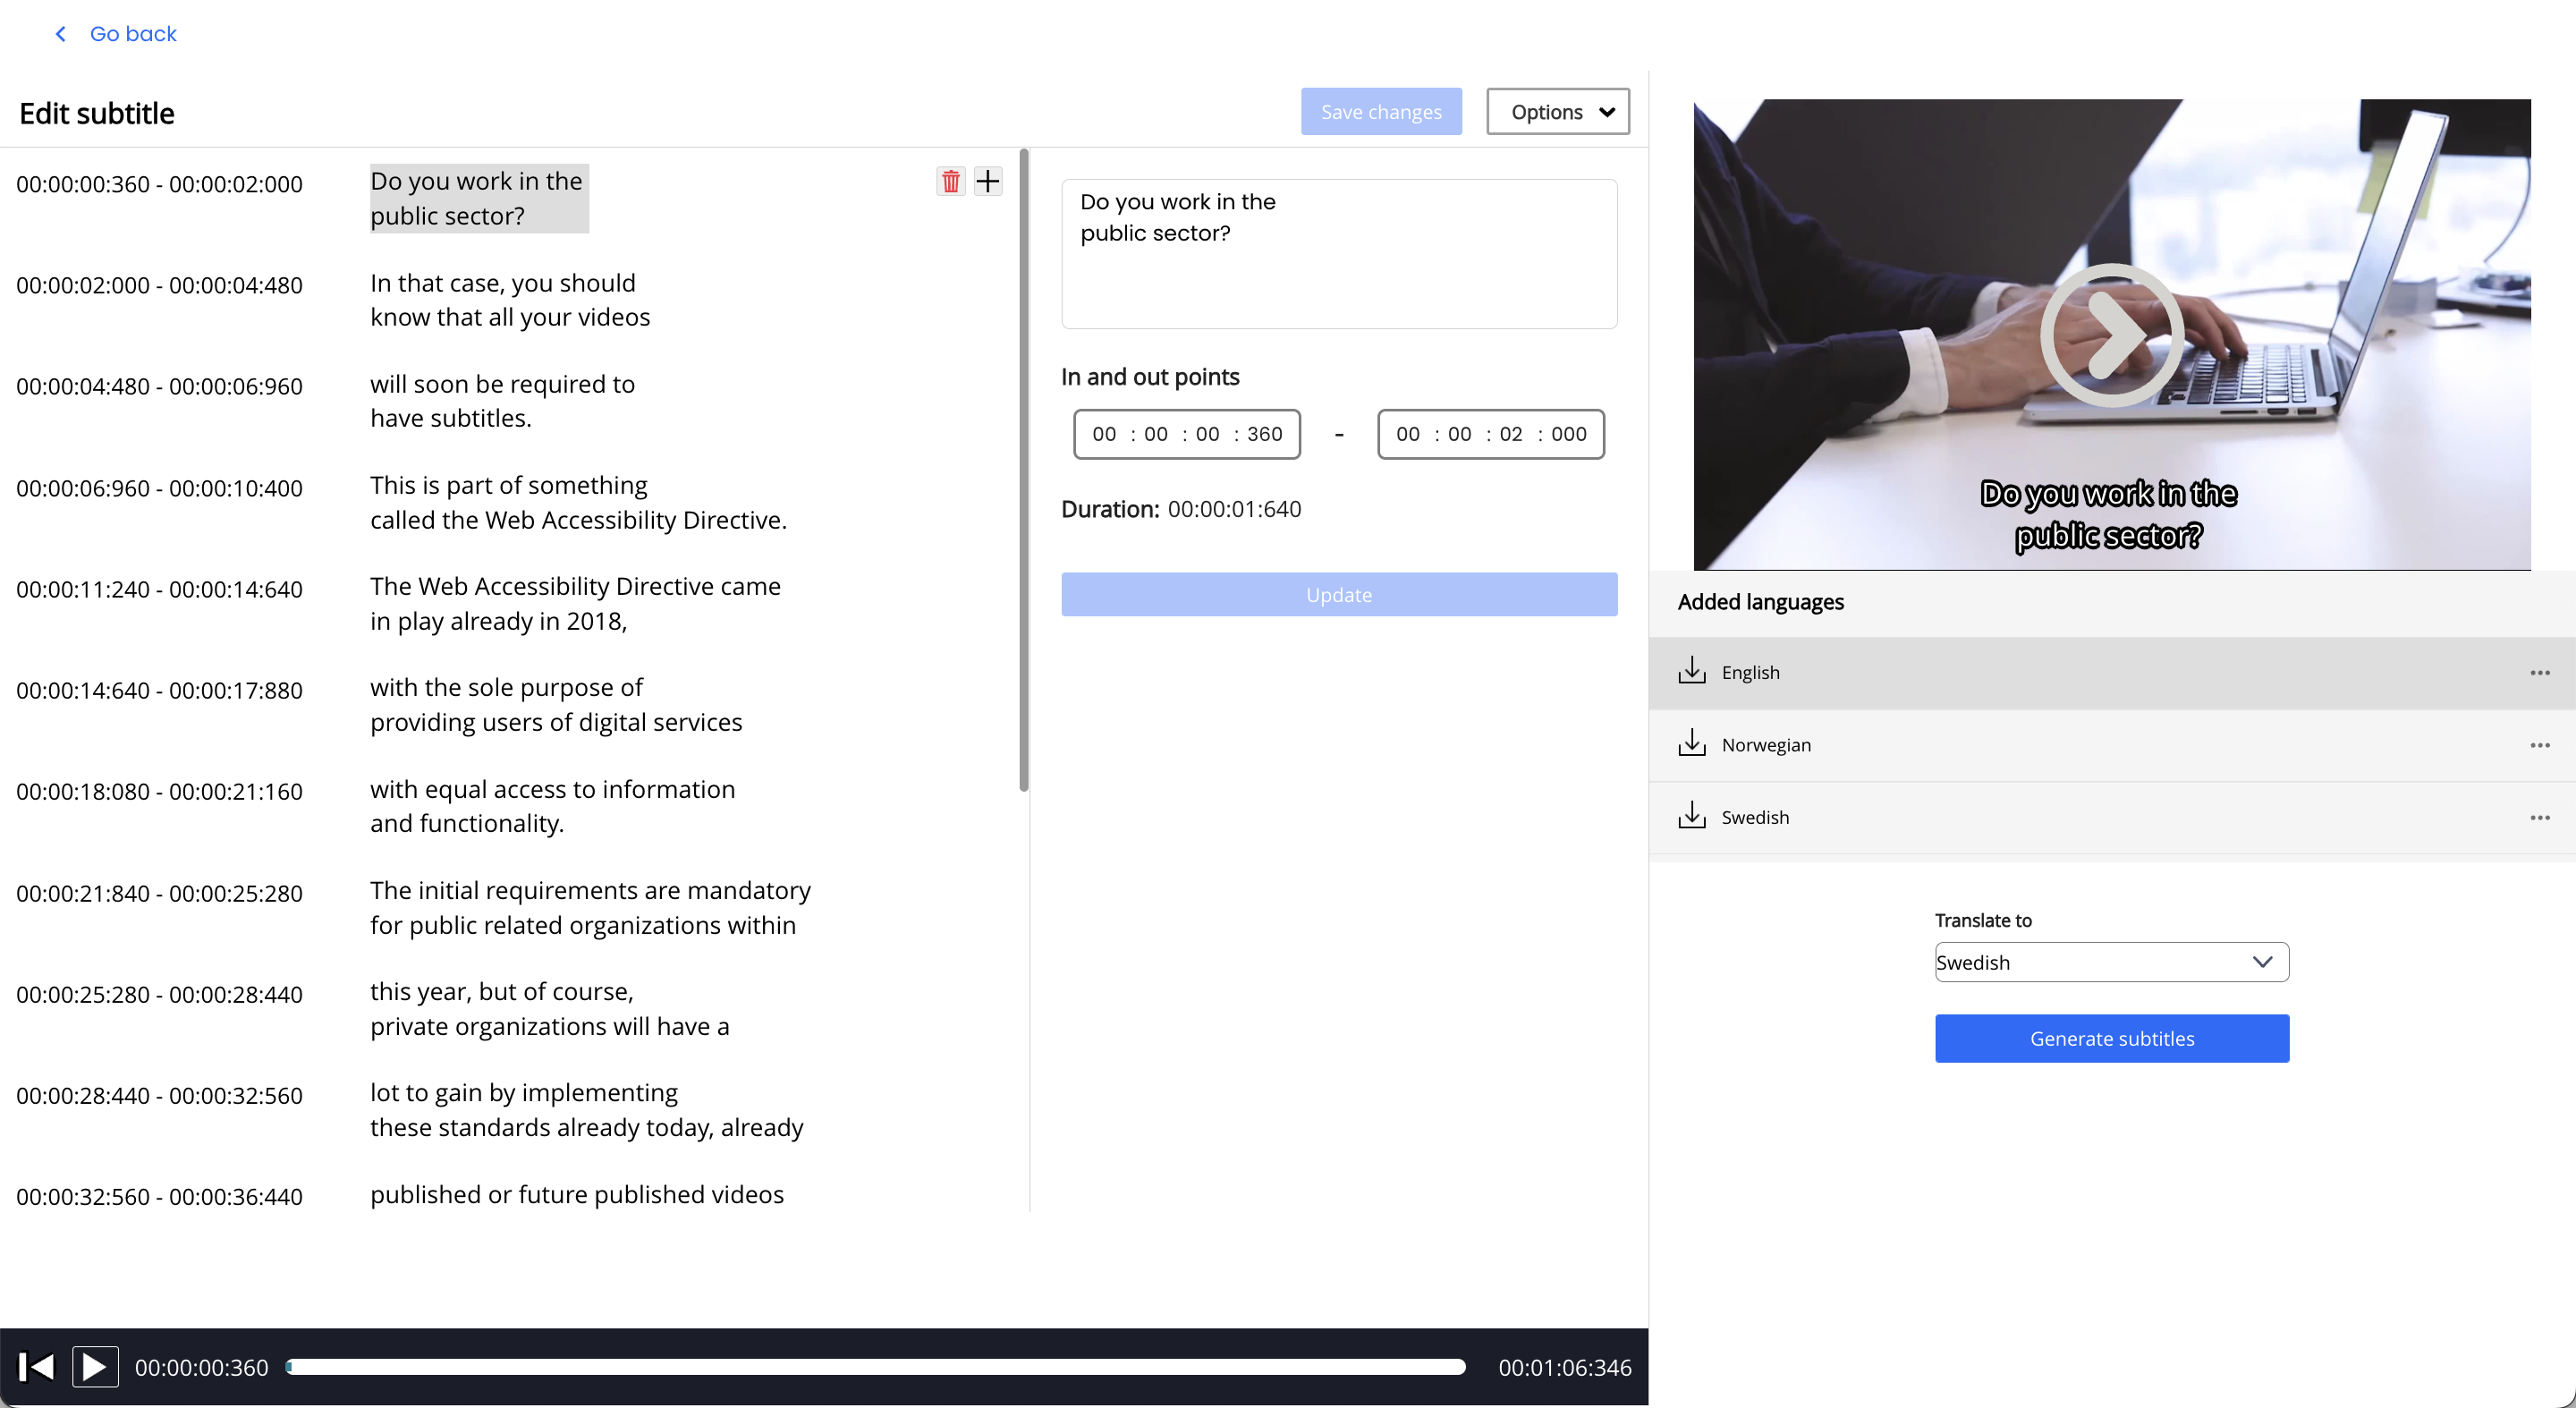Click timestamp 00:00:18:080 - 00:00:21:160
Image resolution: width=2576 pixels, height=1408 pixels.
click(x=159, y=791)
